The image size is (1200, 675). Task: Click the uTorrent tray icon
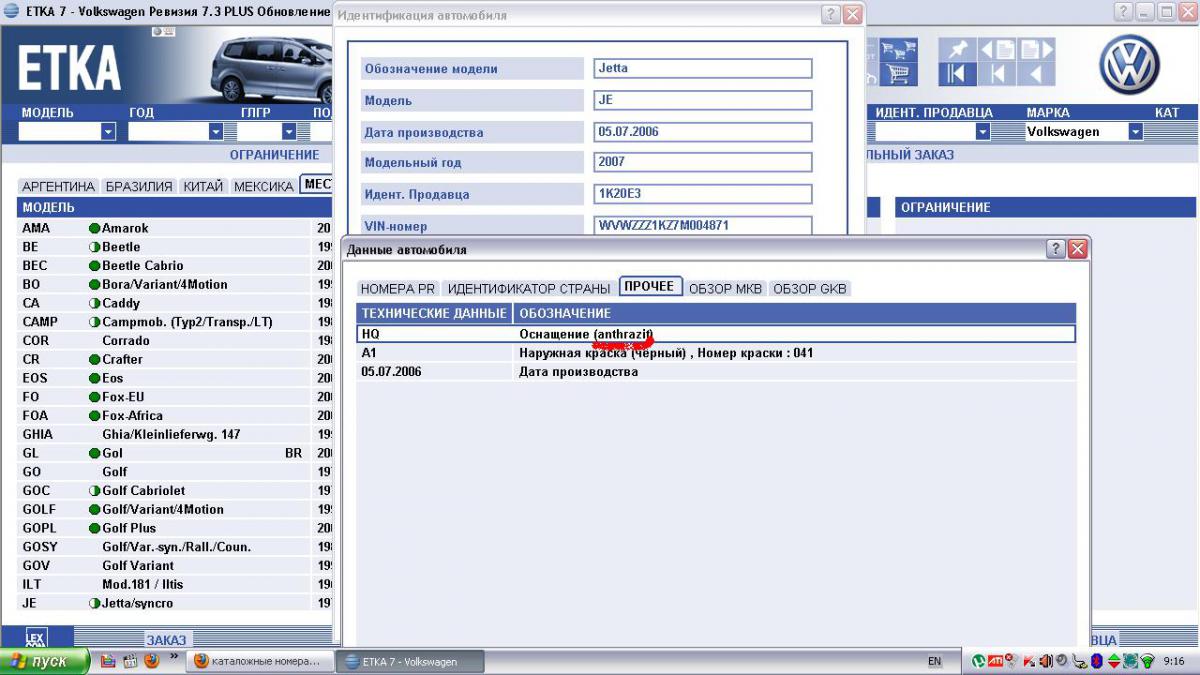point(979,661)
